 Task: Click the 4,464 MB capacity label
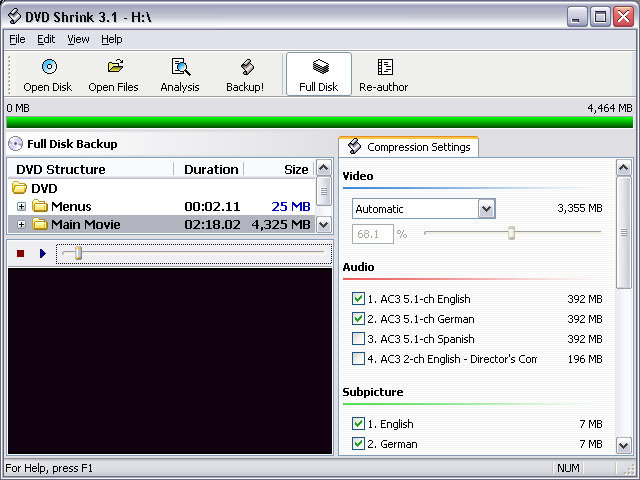click(x=610, y=108)
